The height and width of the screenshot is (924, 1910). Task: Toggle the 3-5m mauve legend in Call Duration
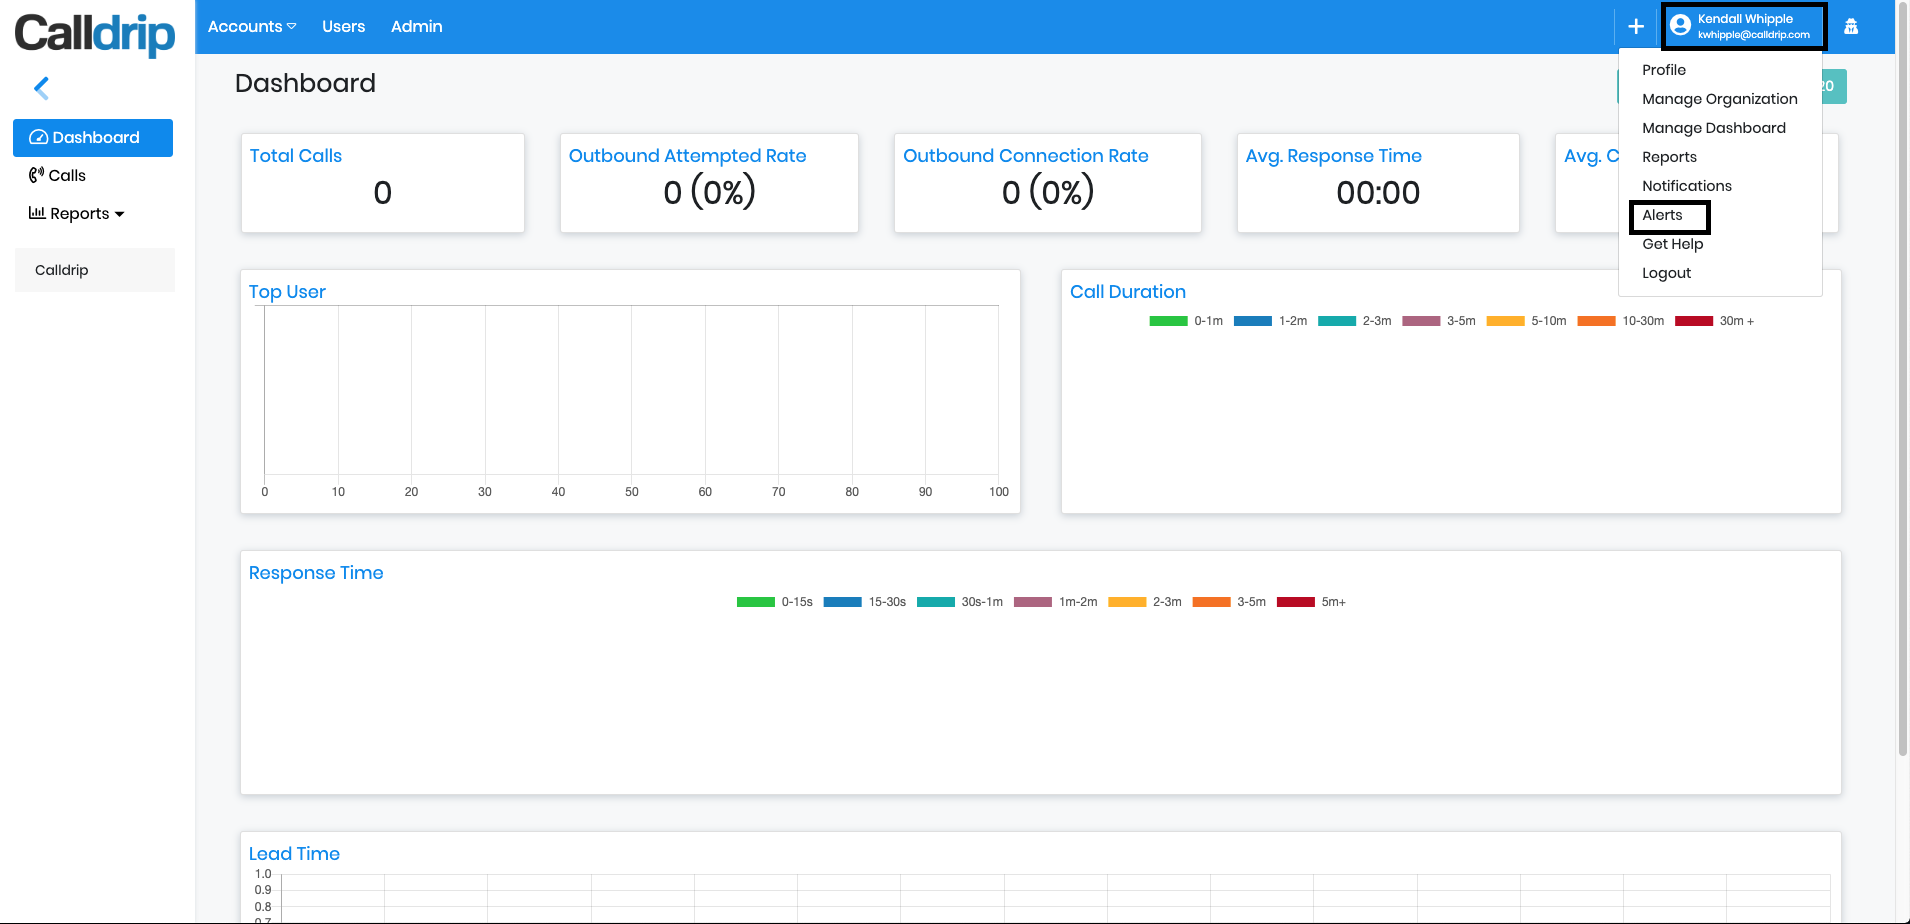pos(1438,321)
